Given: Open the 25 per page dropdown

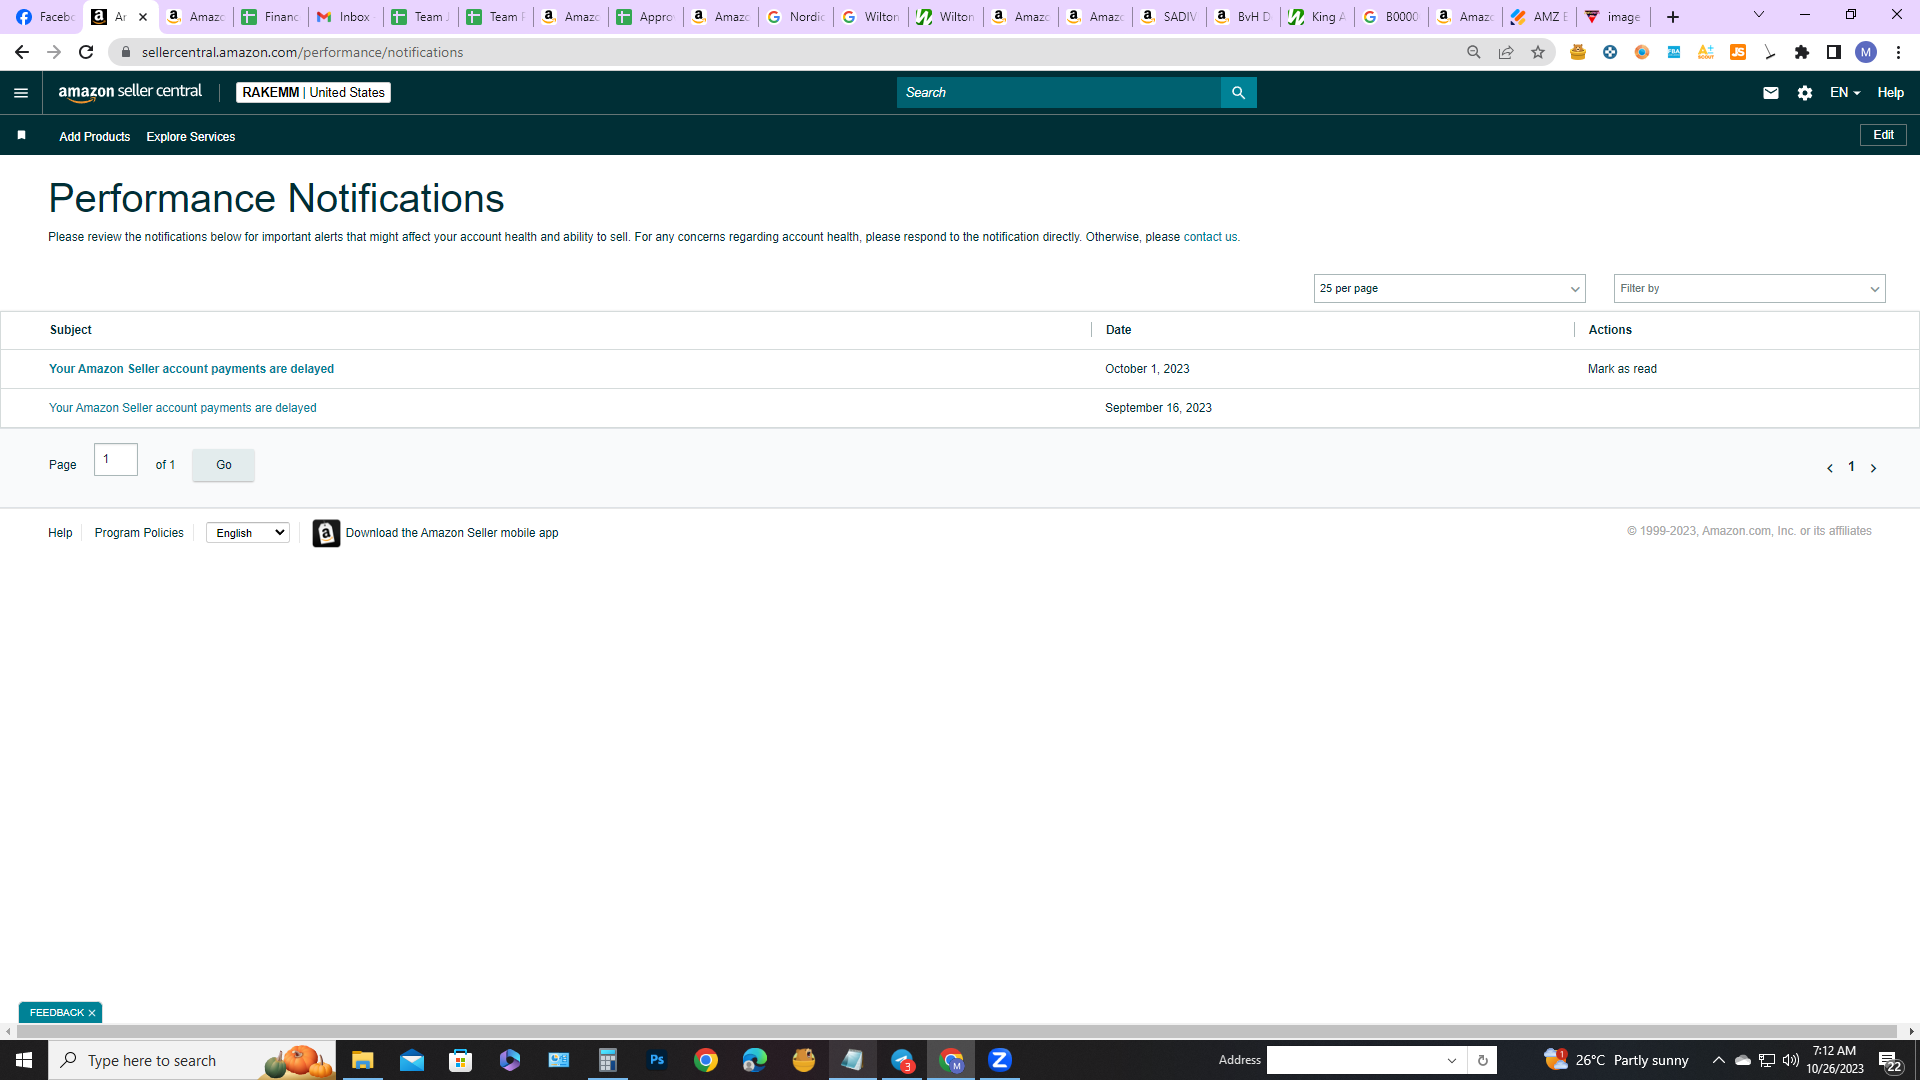Looking at the screenshot, I should [x=1449, y=289].
